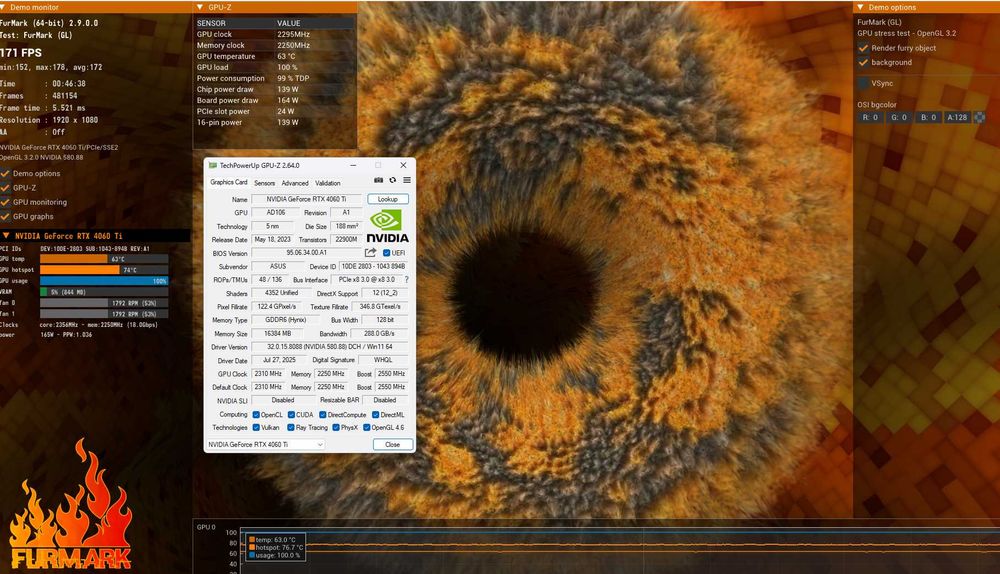
Task: Toggle the PhysX checkbox
Action: click(335, 427)
